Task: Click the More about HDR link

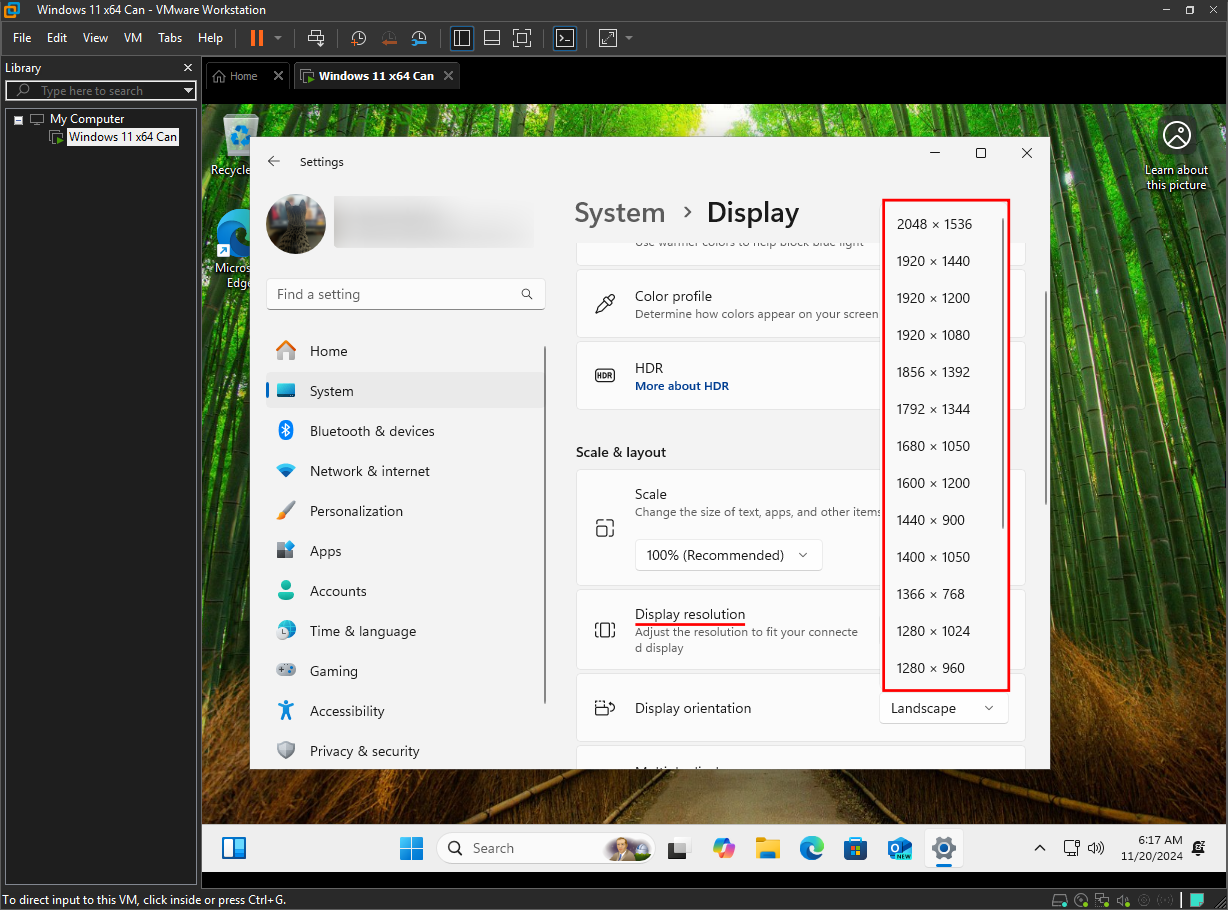Action: point(682,386)
